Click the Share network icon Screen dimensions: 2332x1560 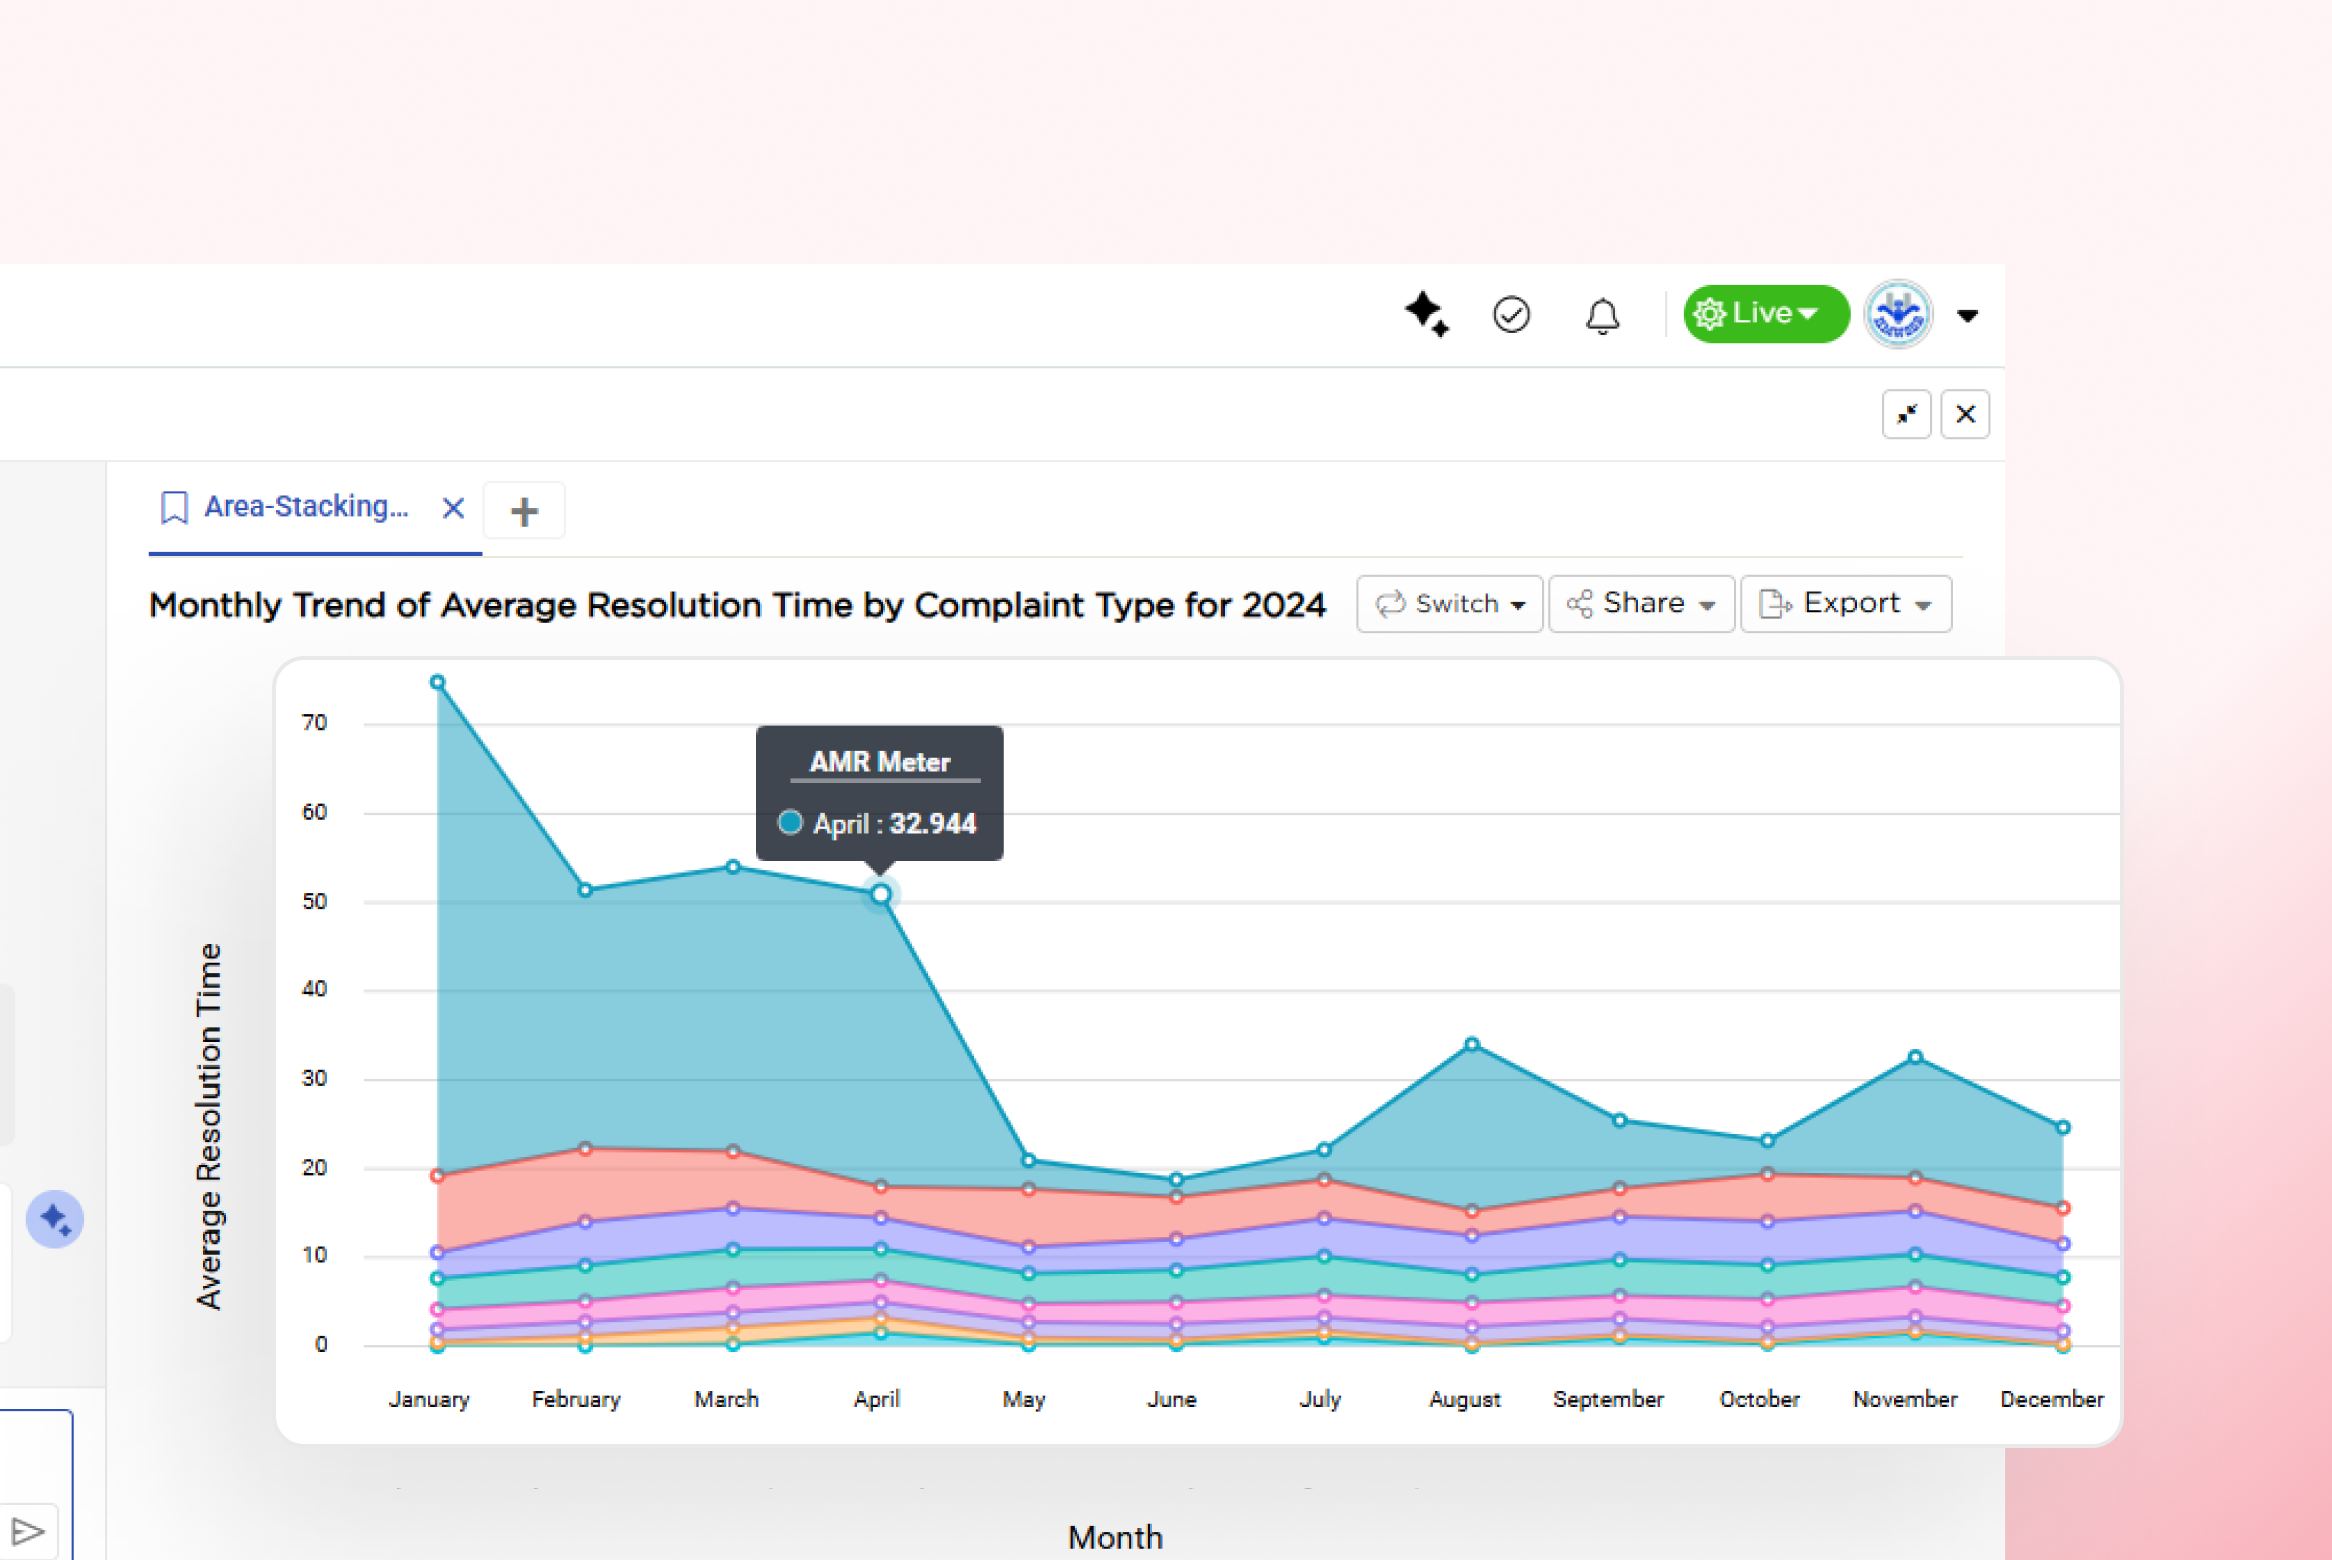coord(1581,604)
